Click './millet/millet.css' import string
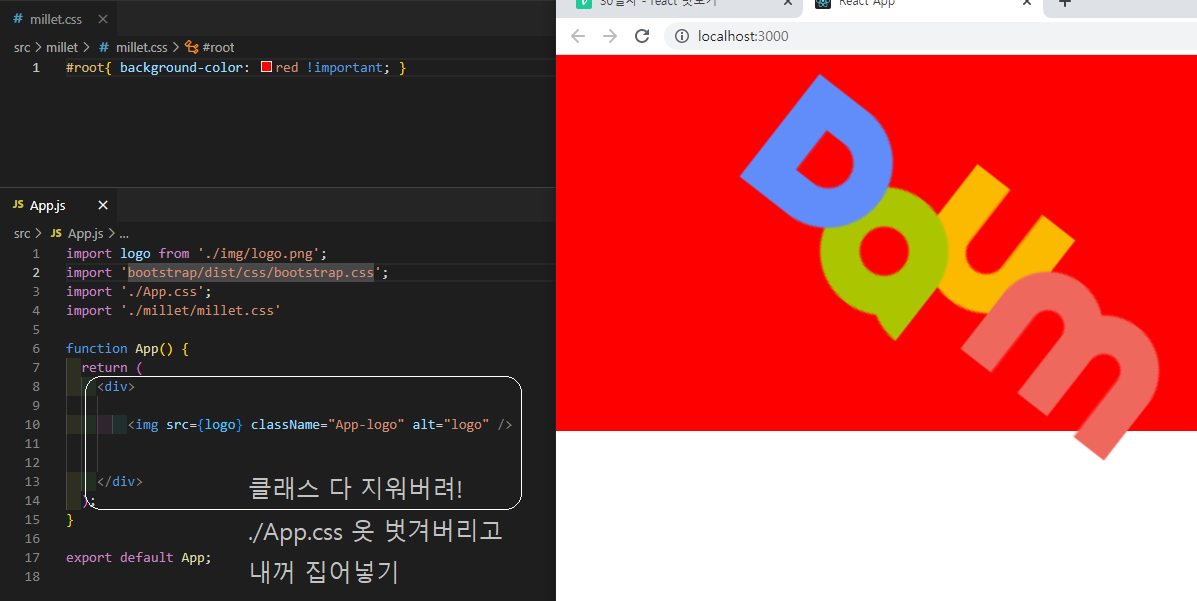Image resolution: width=1197 pixels, height=601 pixels. pyautogui.click(x=201, y=311)
